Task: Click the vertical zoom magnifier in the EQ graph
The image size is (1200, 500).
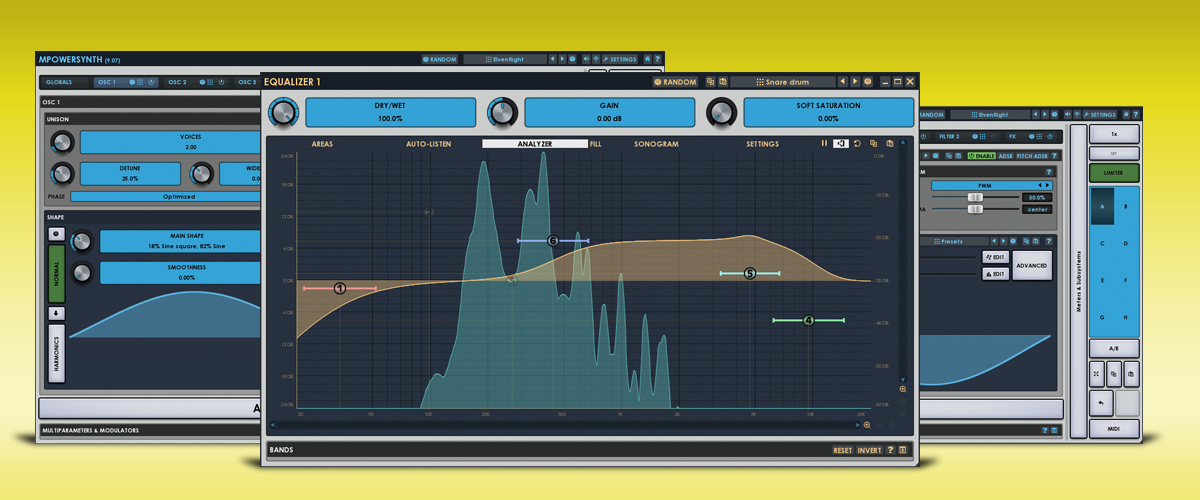Action: click(903, 389)
